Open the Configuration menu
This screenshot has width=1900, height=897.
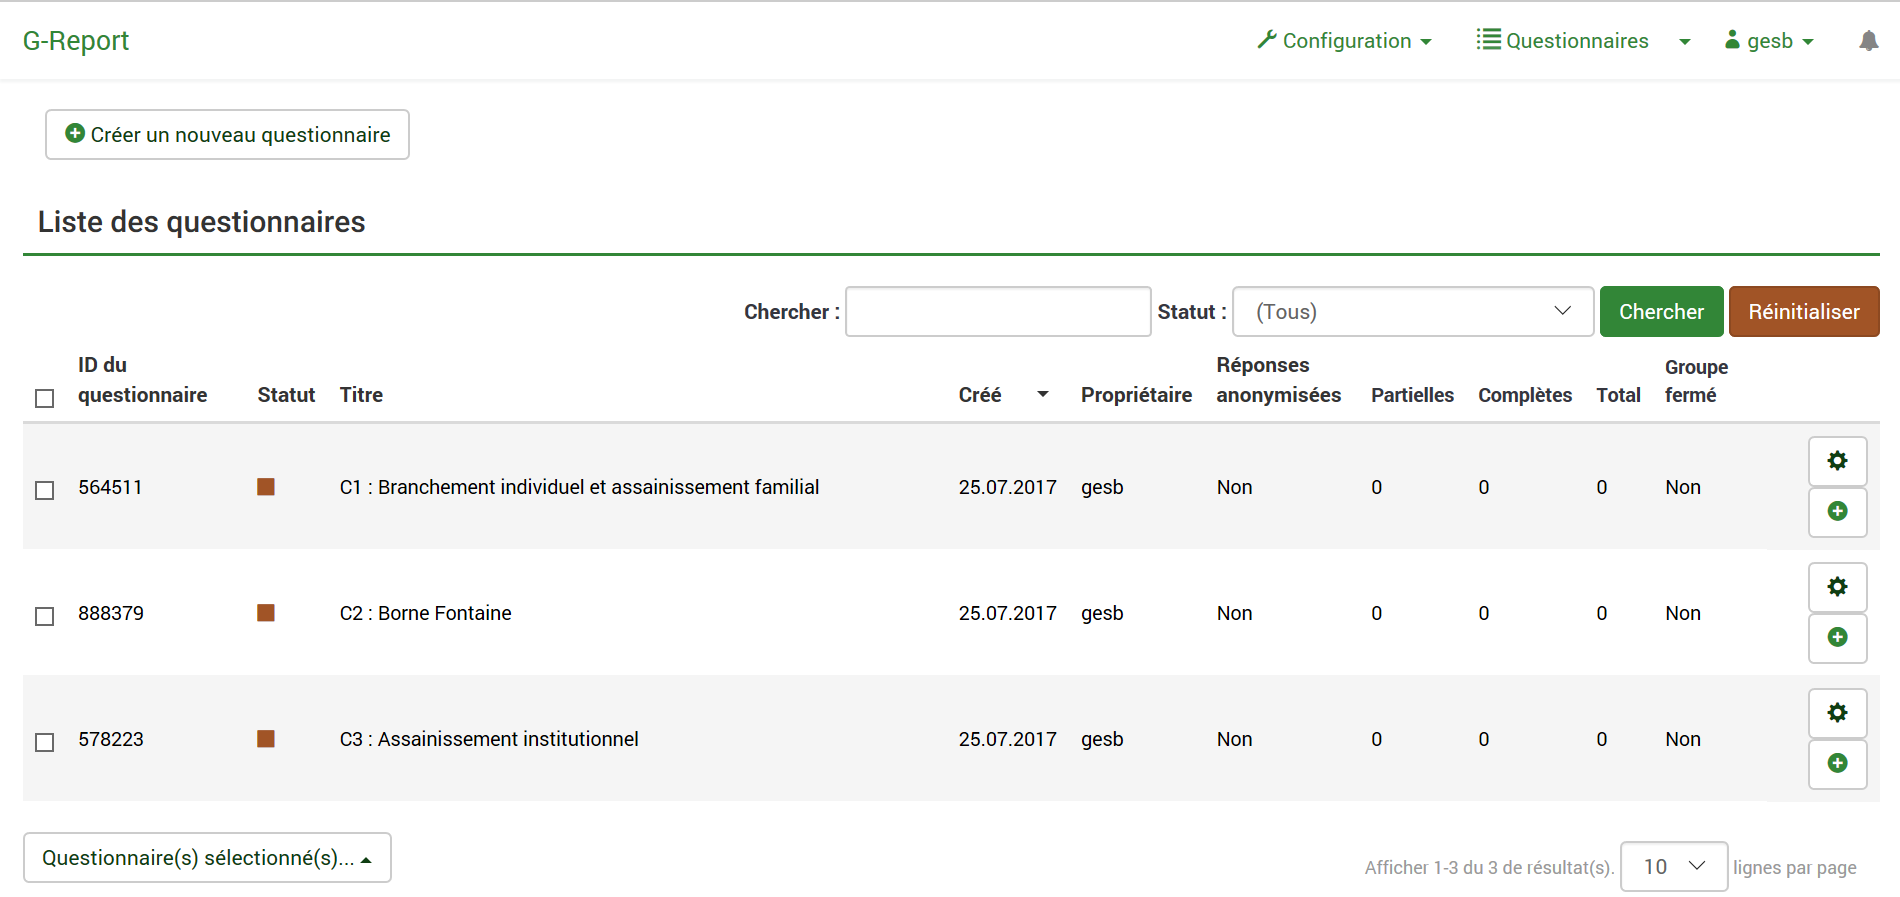coord(1344,41)
